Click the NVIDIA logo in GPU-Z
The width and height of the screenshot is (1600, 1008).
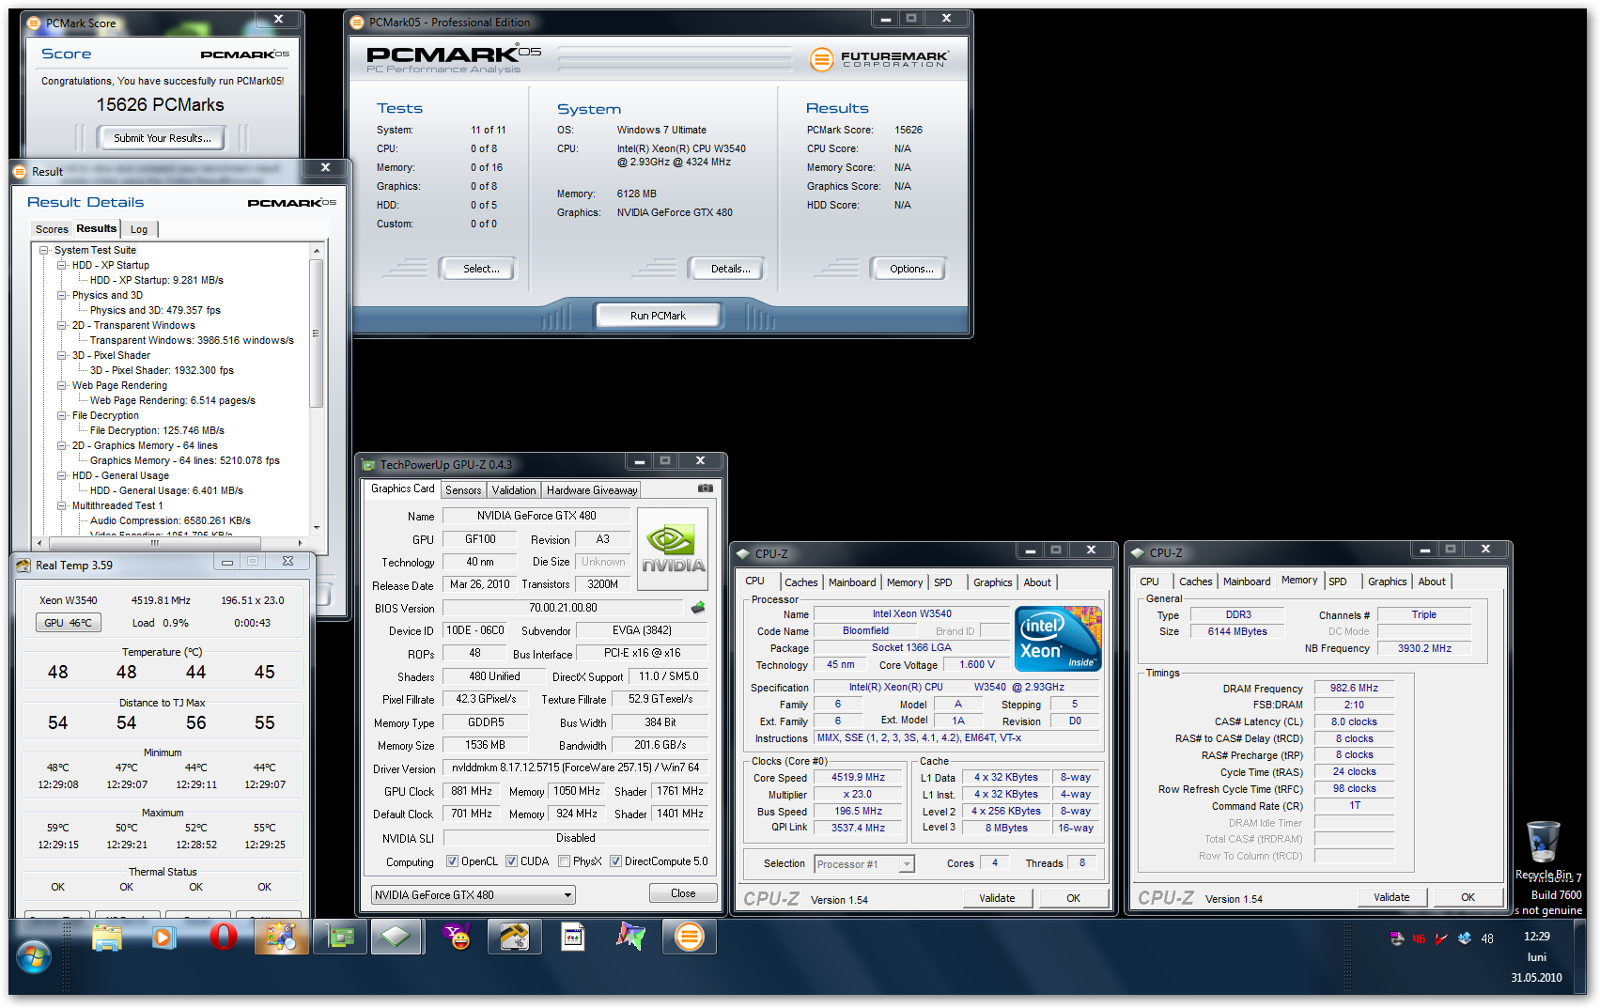(x=672, y=549)
